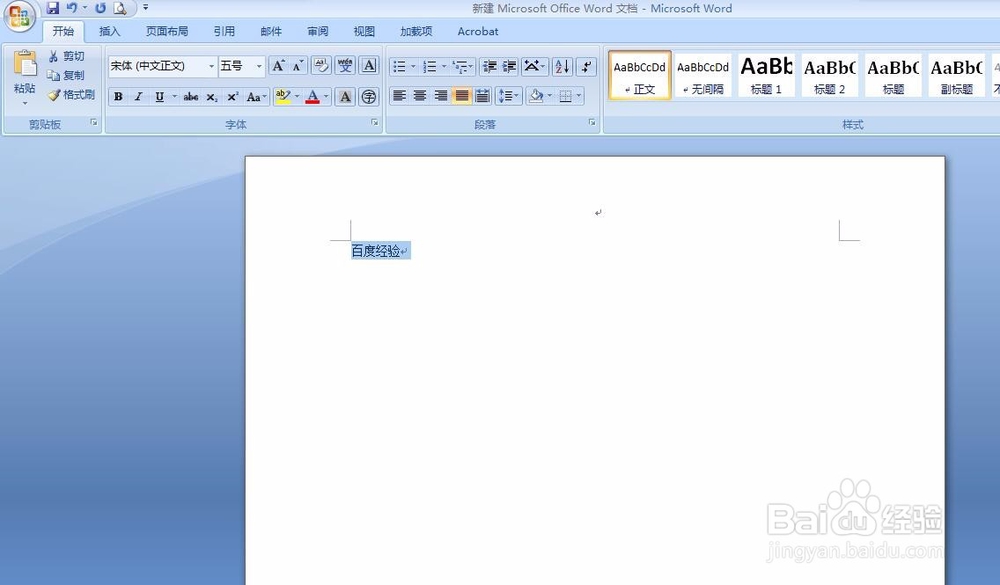Switch to the 邮件 tab

pyautogui.click(x=271, y=31)
